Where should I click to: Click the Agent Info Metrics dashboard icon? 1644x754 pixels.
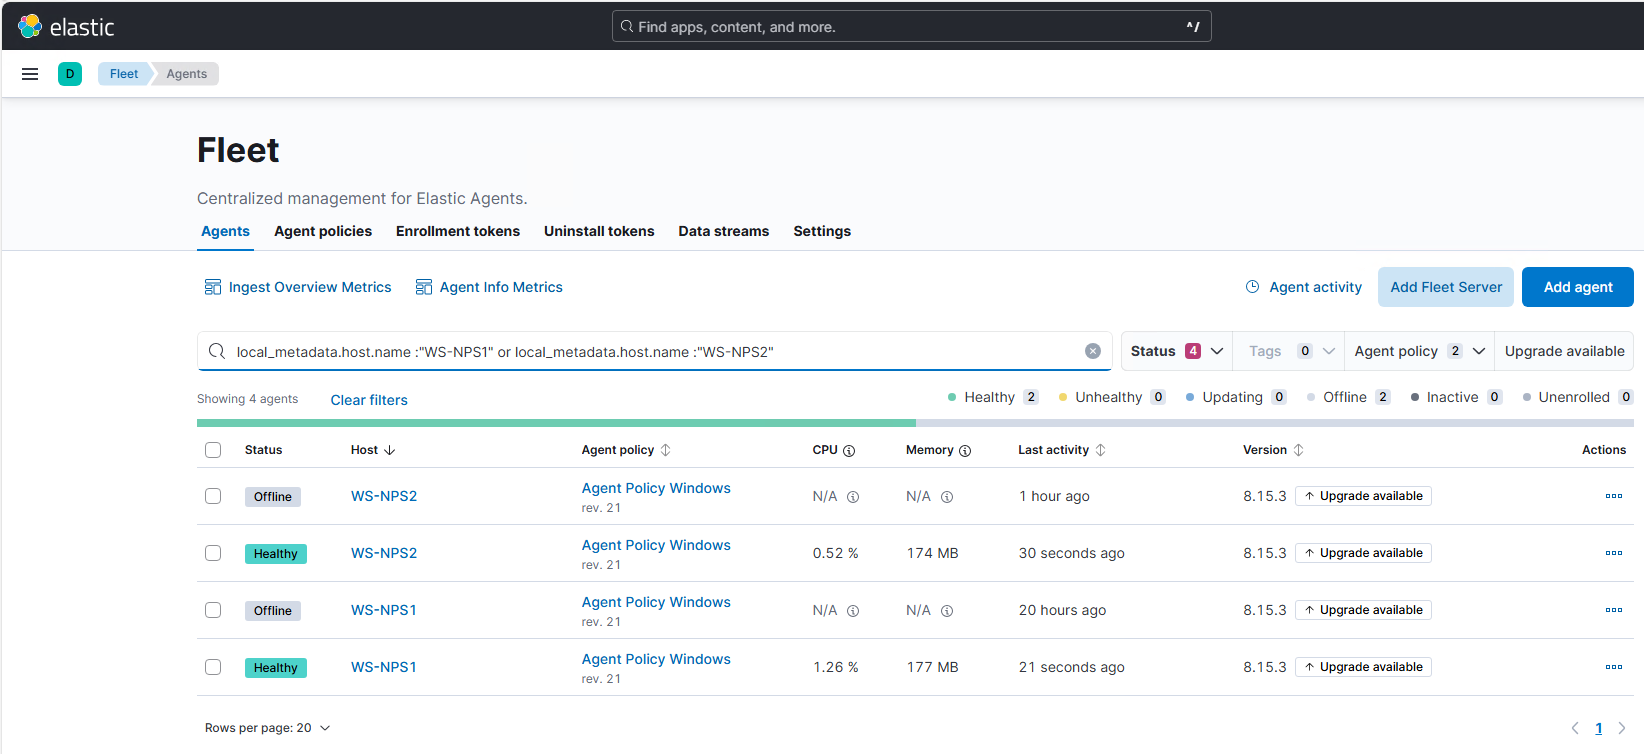[x=424, y=287]
